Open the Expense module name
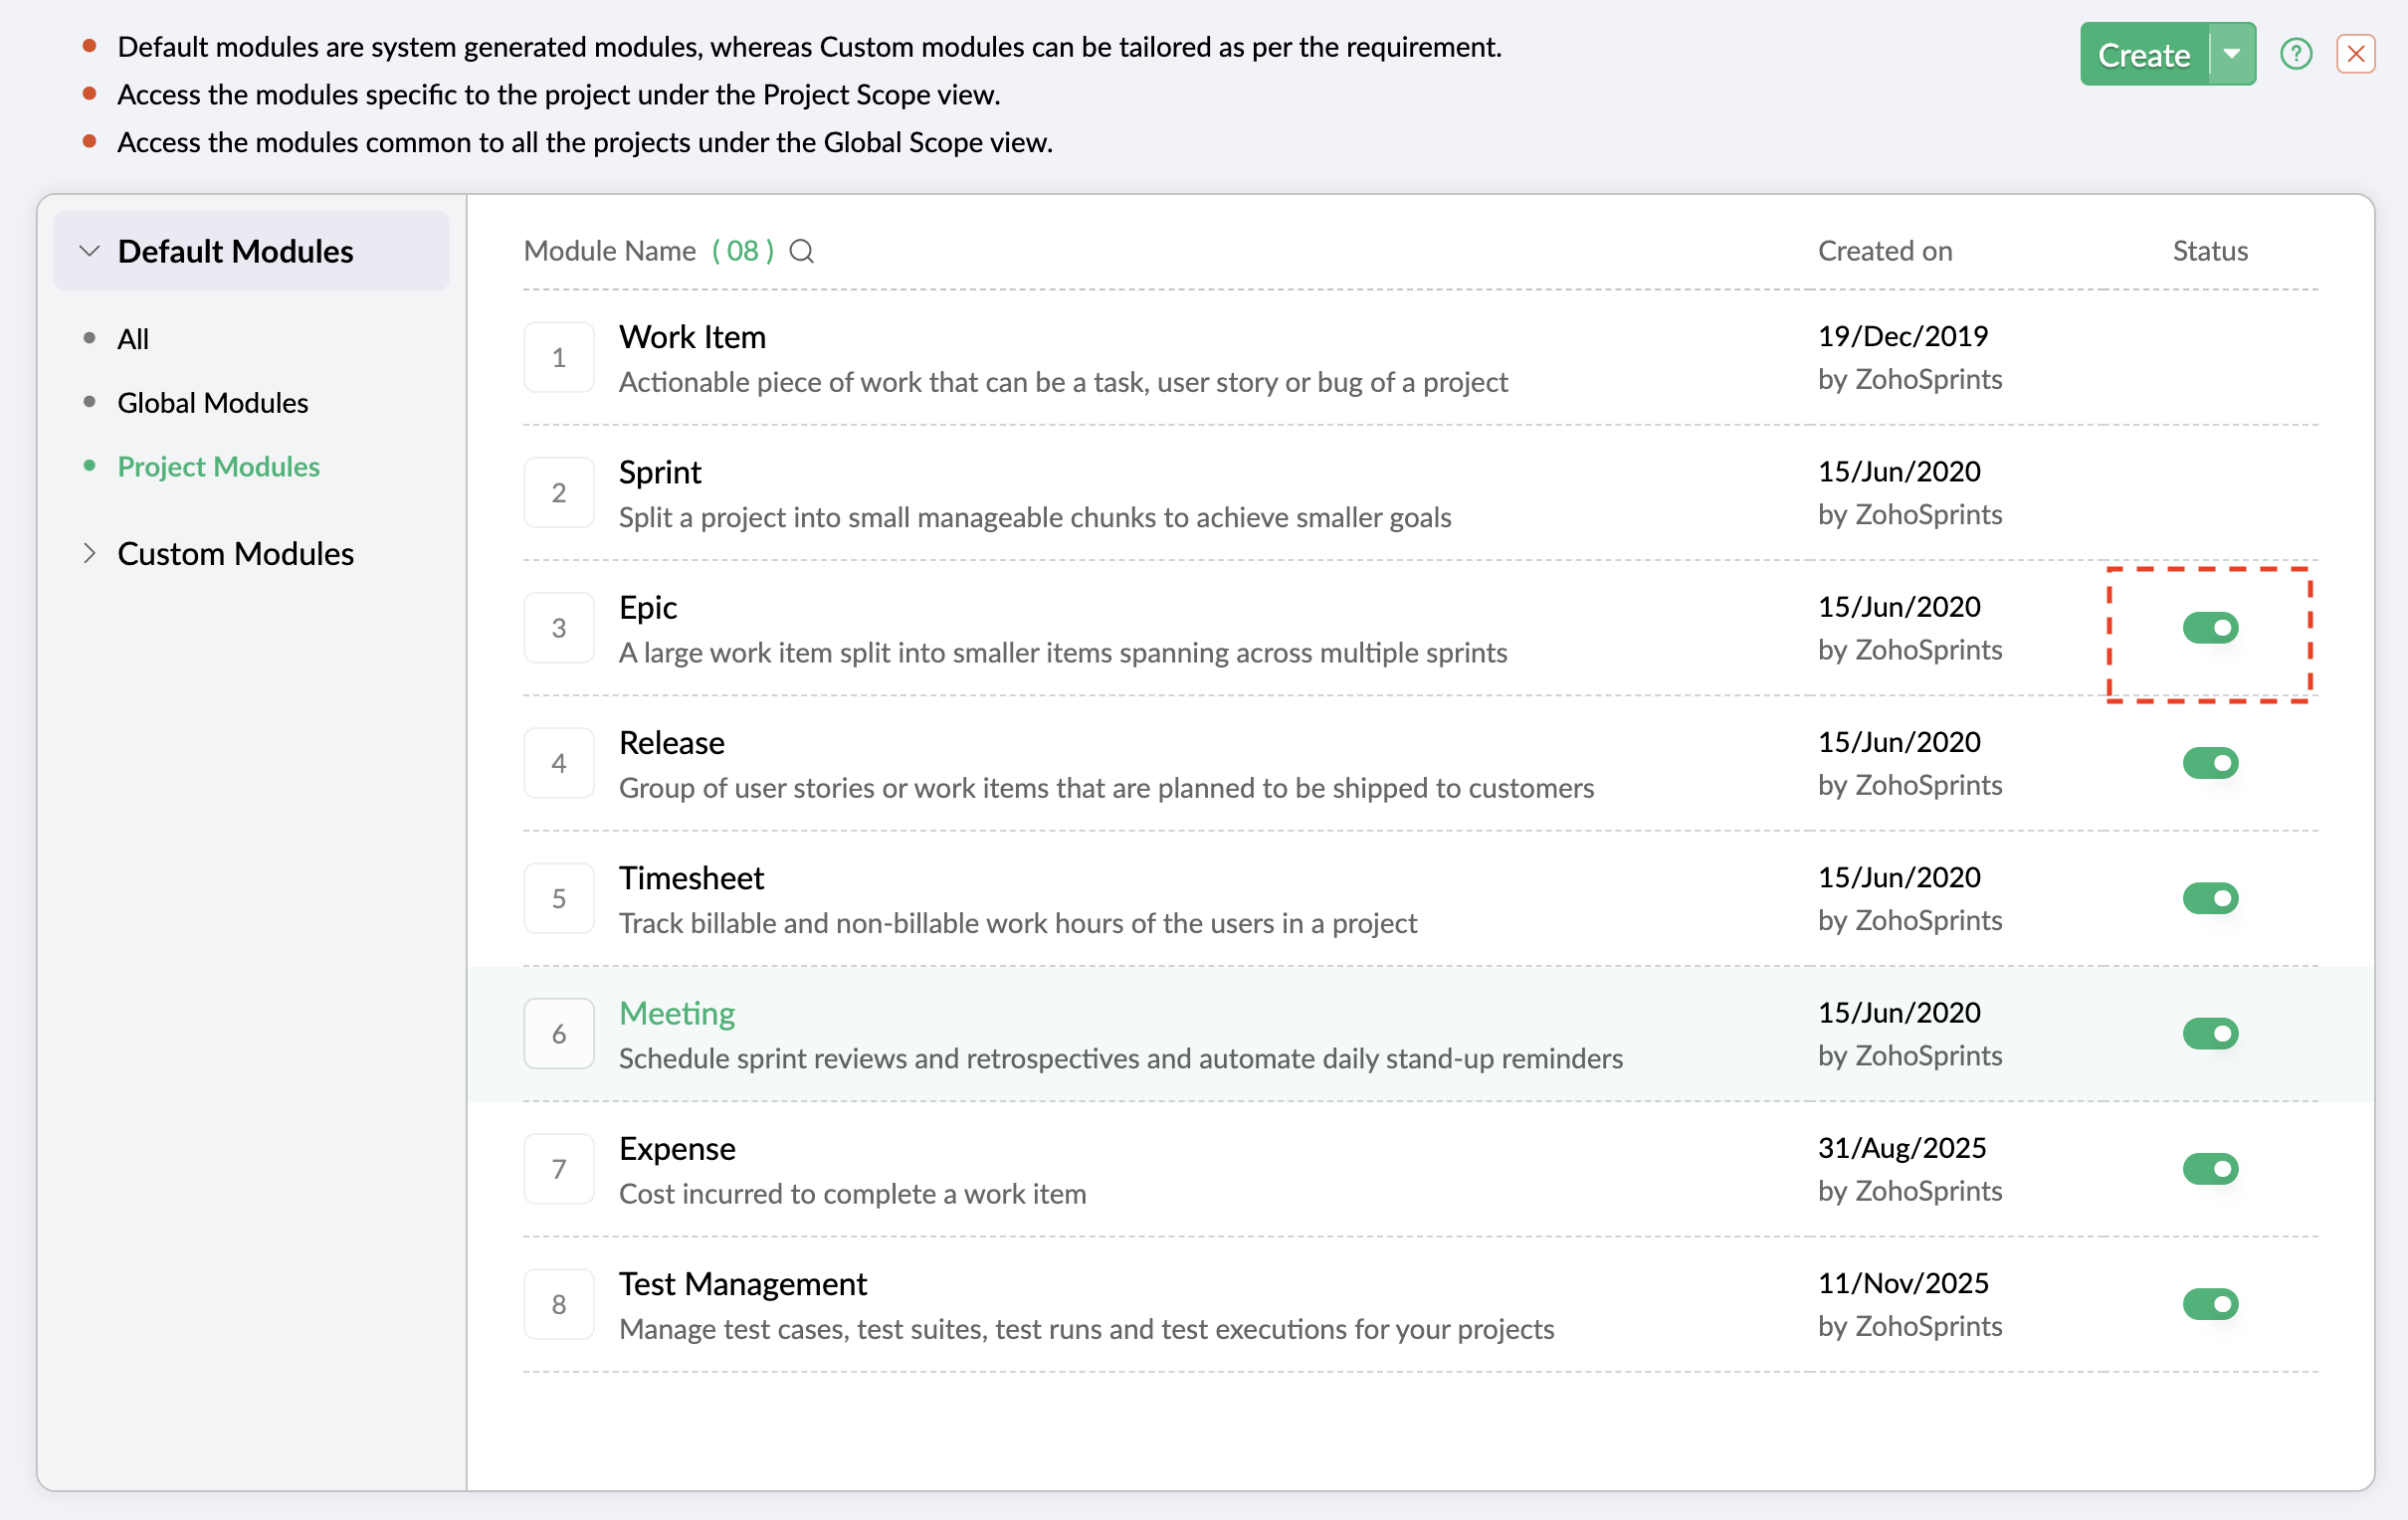The height and width of the screenshot is (1520, 2408). pyautogui.click(x=677, y=1148)
